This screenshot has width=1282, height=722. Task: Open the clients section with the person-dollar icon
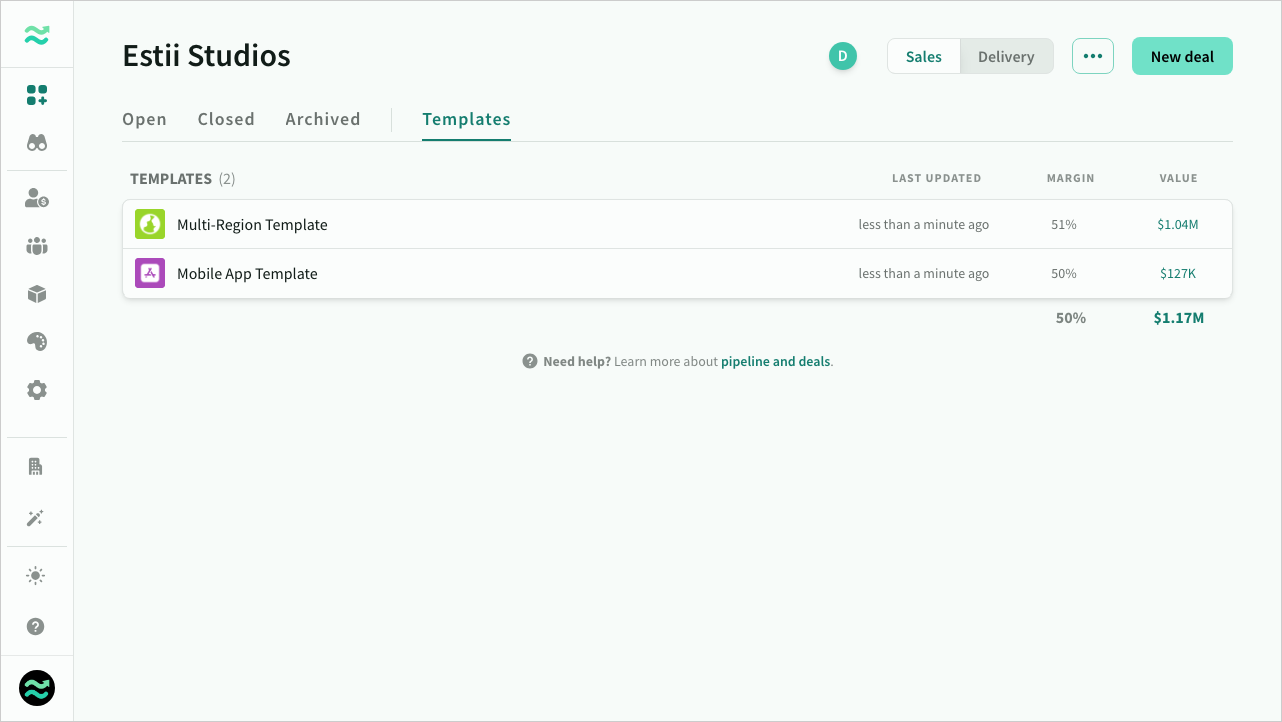pyautogui.click(x=37, y=198)
